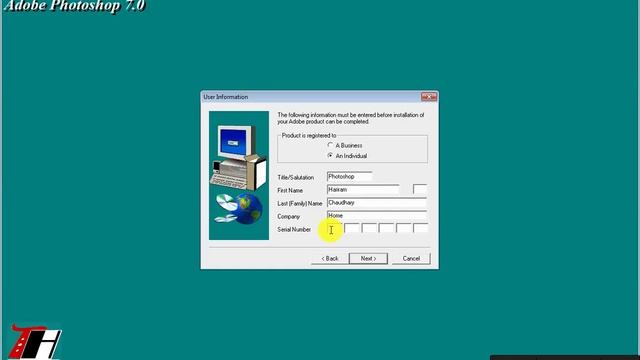Click the first Serial Number box

tap(334, 229)
